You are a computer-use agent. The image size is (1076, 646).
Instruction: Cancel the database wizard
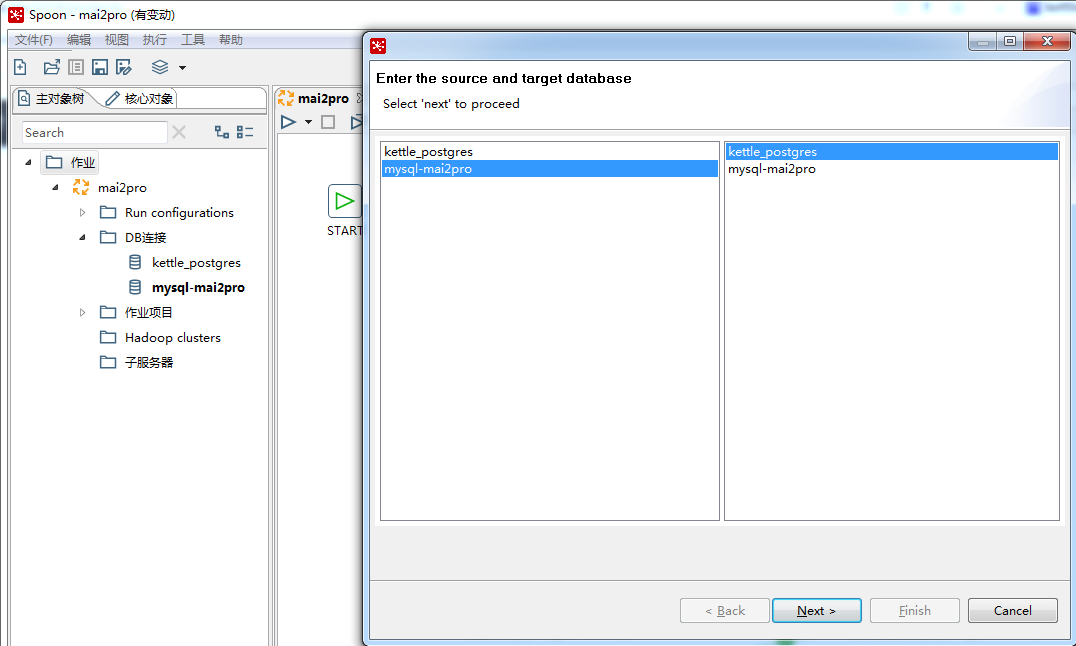1012,610
